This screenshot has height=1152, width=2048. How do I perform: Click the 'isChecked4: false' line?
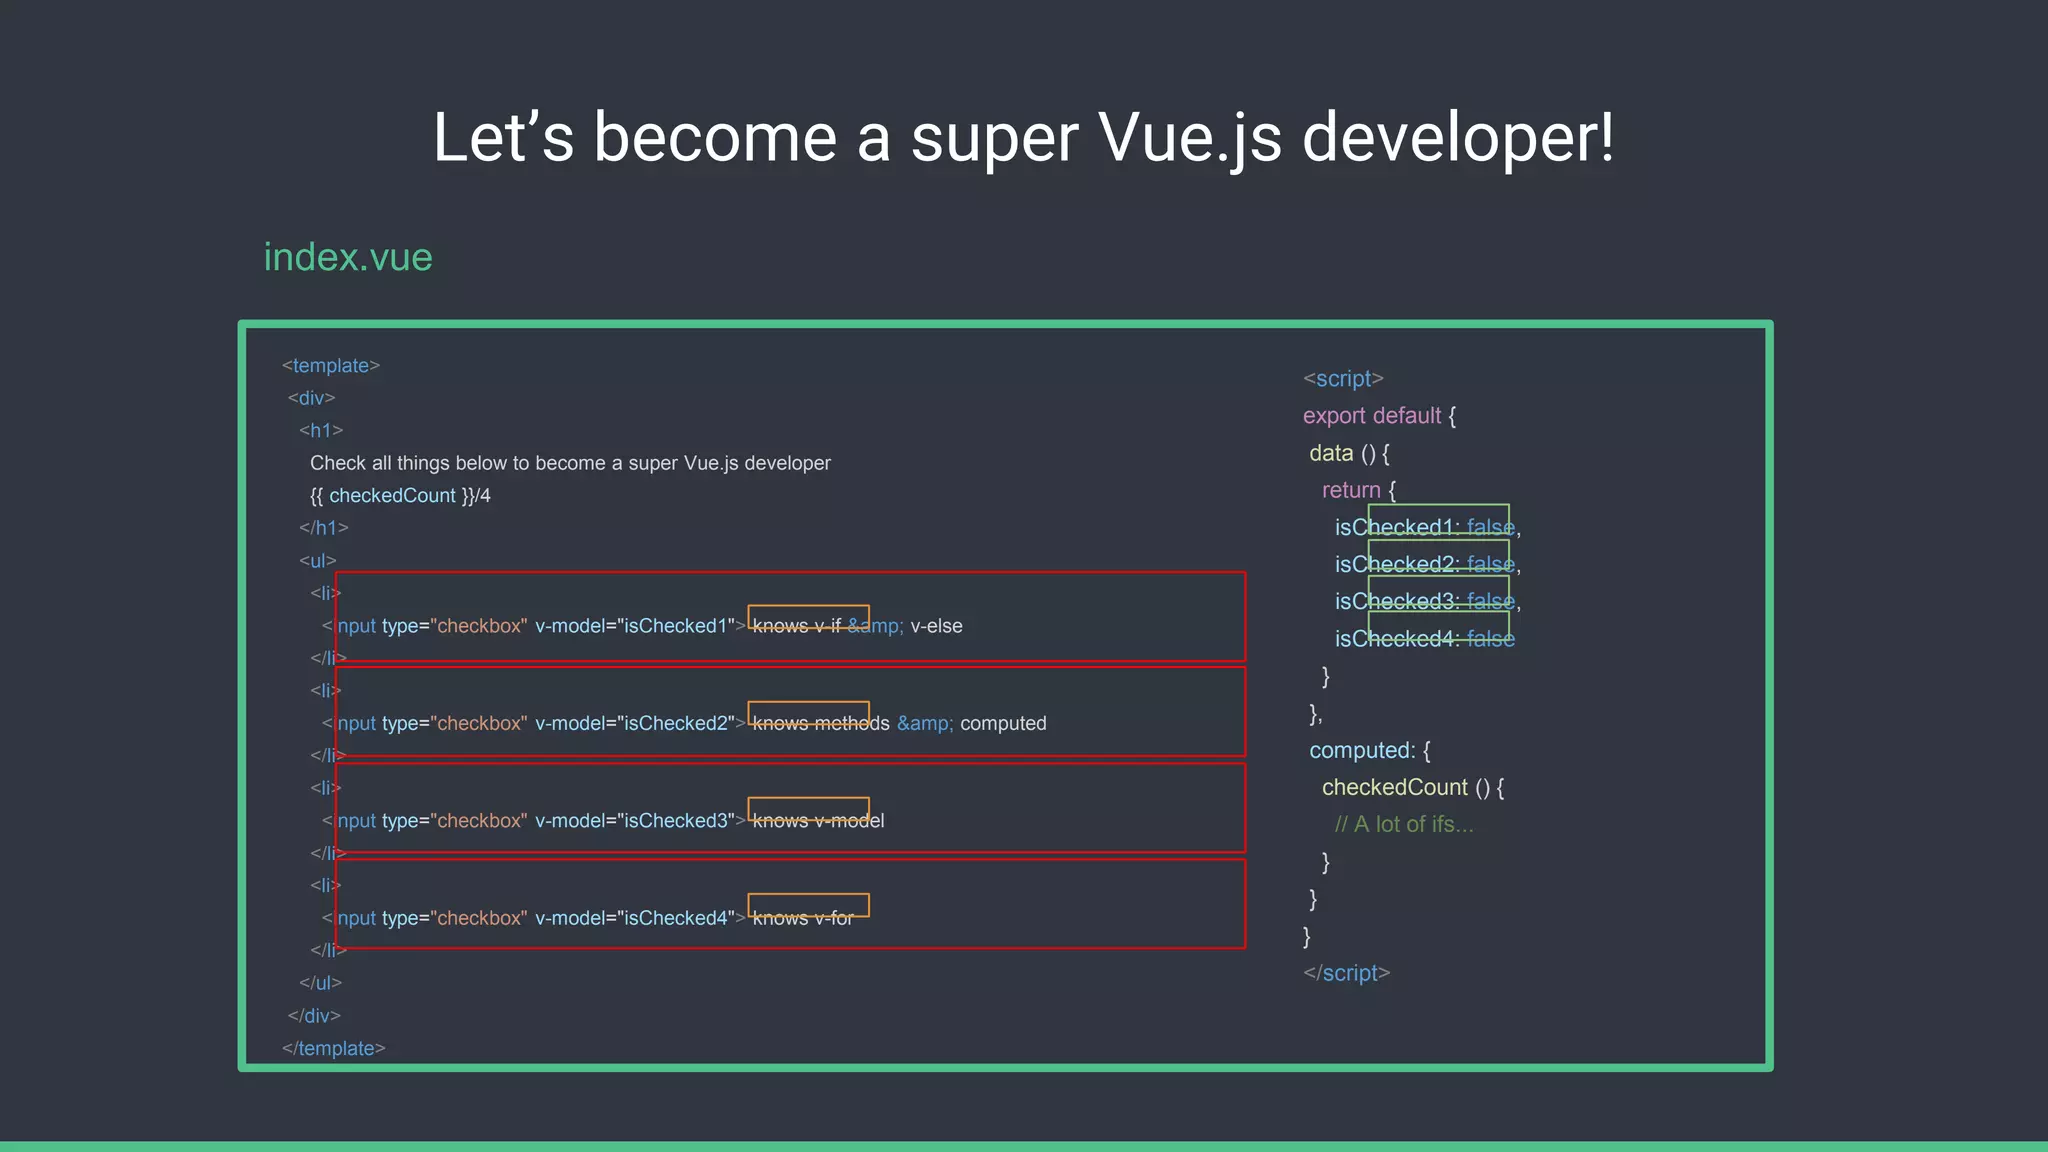1425,638
